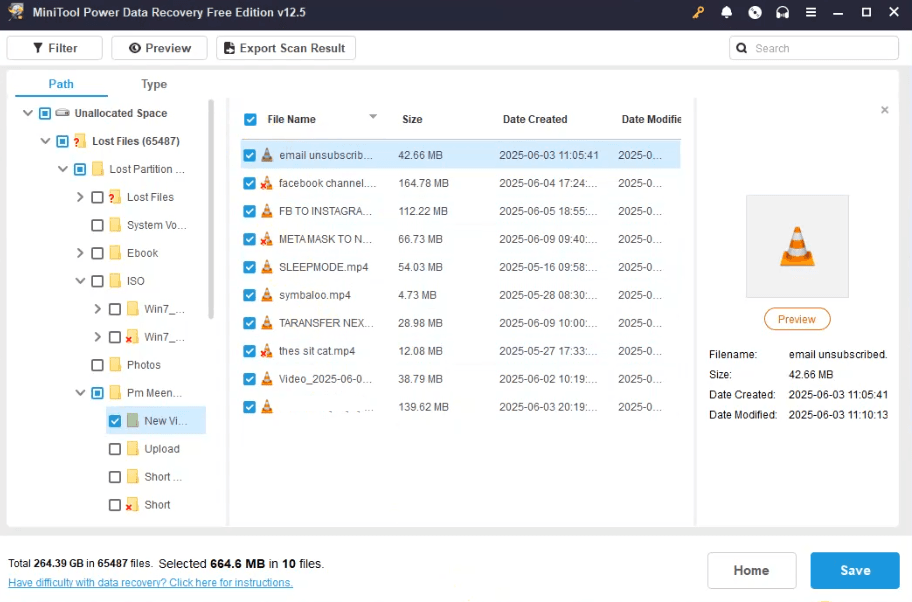Click the Preview toolbar button
The image size is (912, 602).
[x=159, y=48]
